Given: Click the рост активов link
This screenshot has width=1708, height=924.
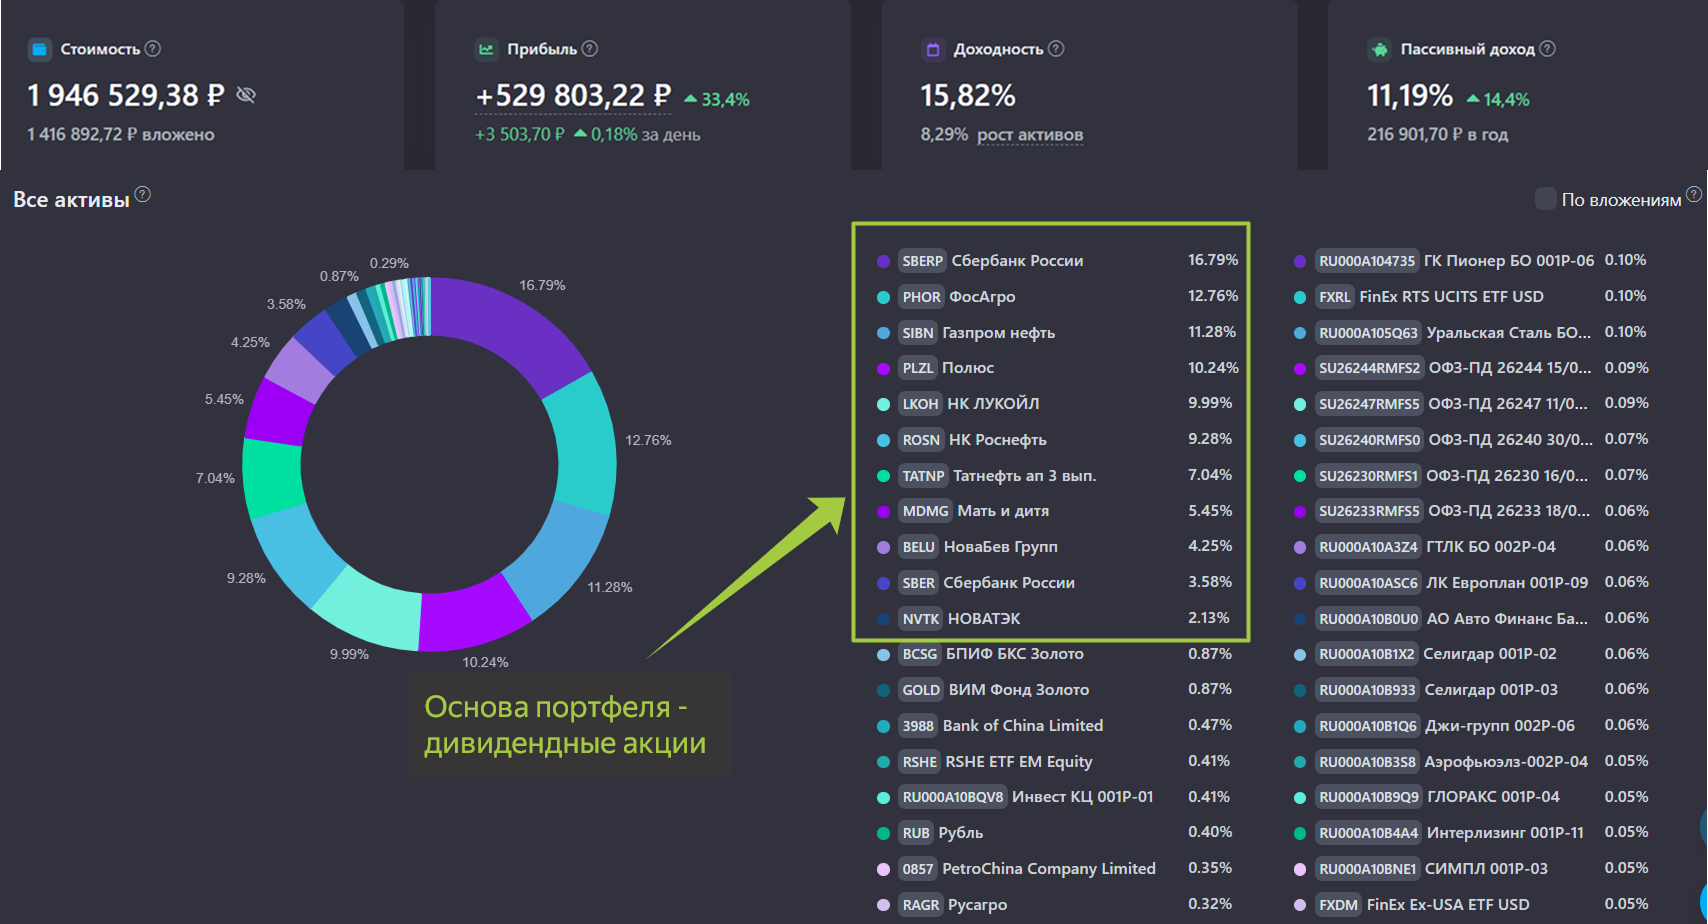Looking at the screenshot, I should pyautogui.click(x=1030, y=135).
